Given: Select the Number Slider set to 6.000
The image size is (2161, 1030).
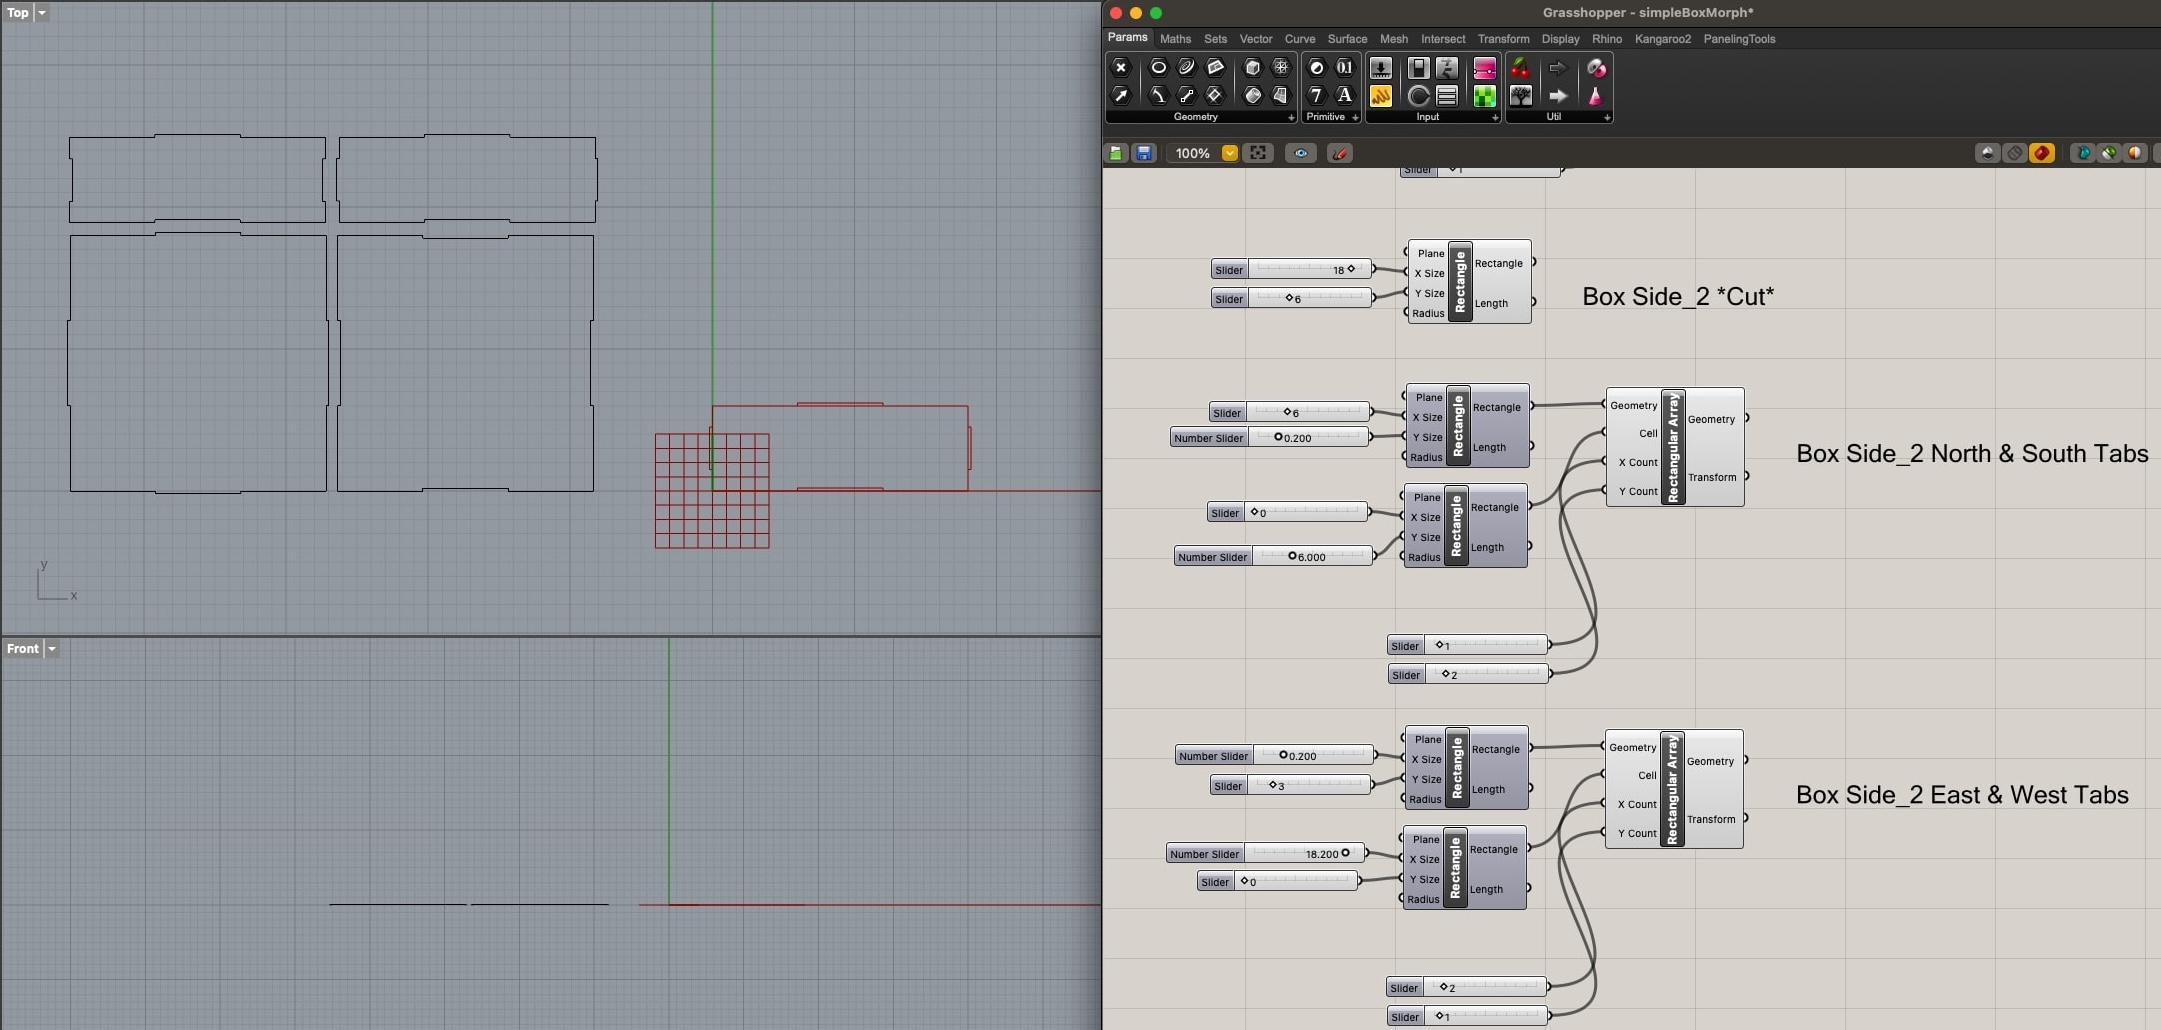Looking at the screenshot, I should (x=1274, y=557).
